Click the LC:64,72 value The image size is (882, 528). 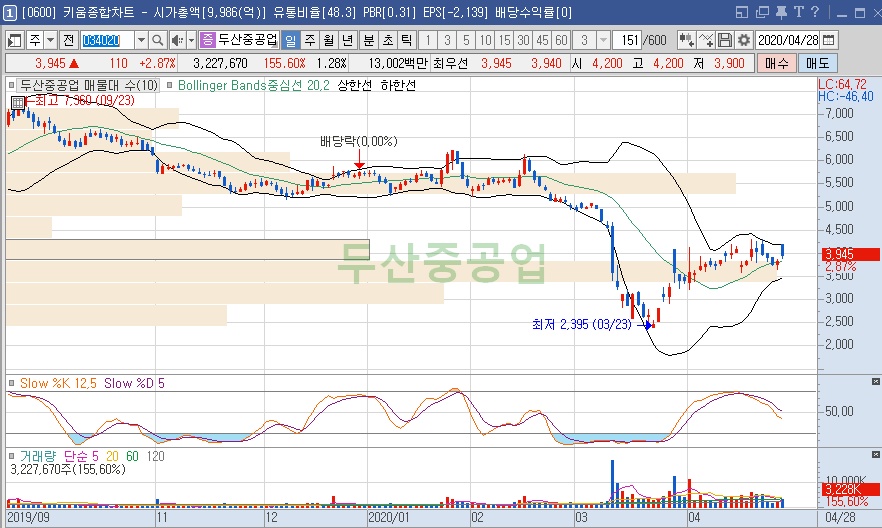point(842,84)
